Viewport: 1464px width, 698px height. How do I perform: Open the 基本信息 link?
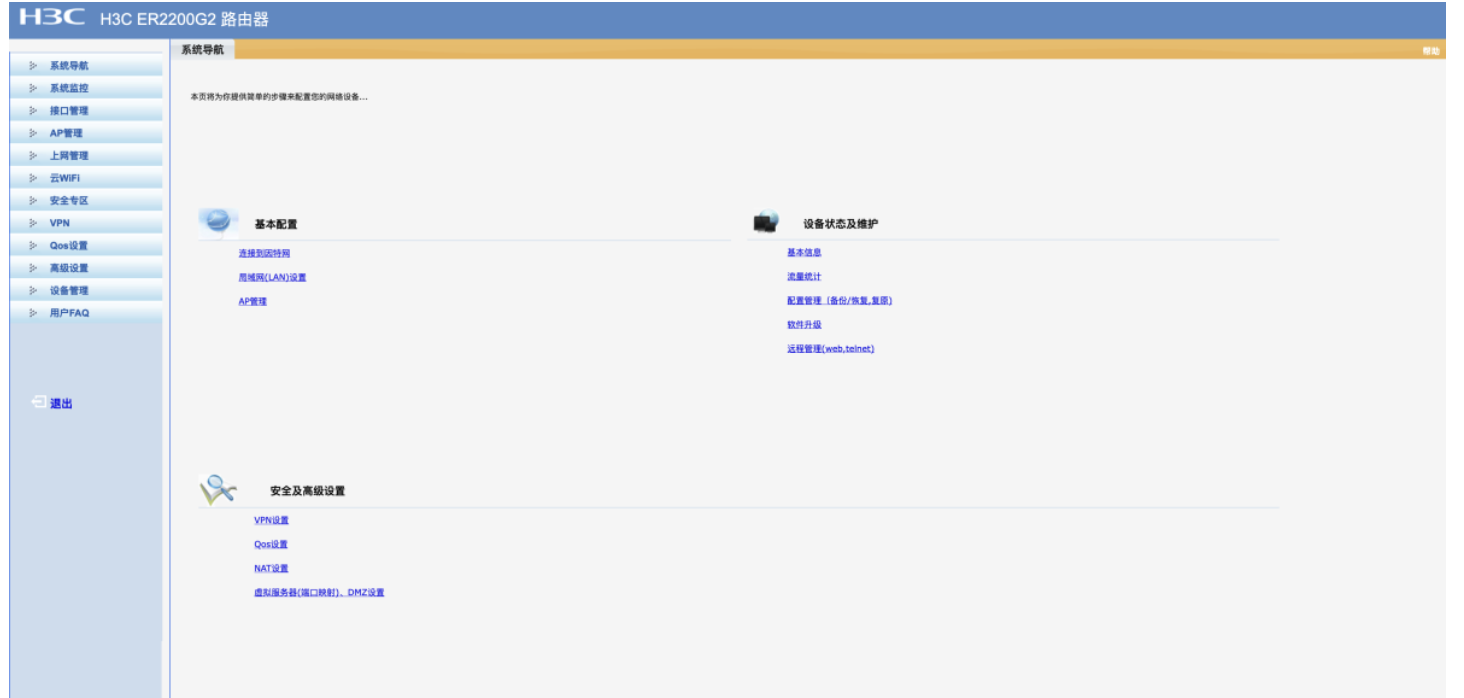coord(804,252)
